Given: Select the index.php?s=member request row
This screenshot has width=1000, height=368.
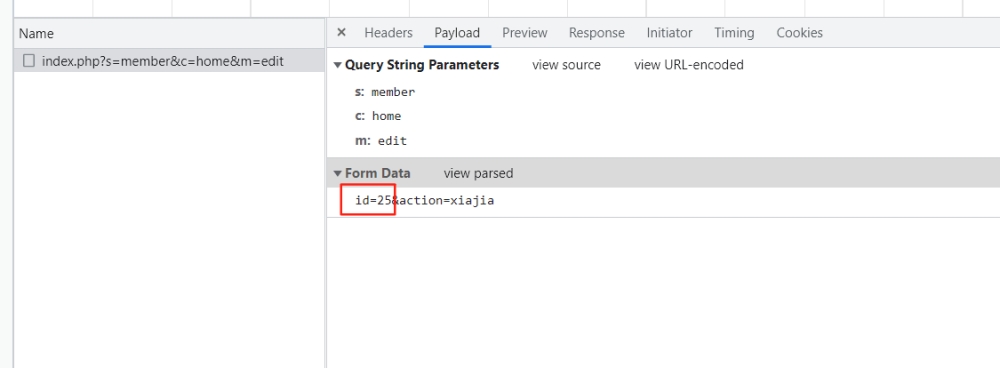Looking at the screenshot, I should pyautogui.click(x=169, y=61).
